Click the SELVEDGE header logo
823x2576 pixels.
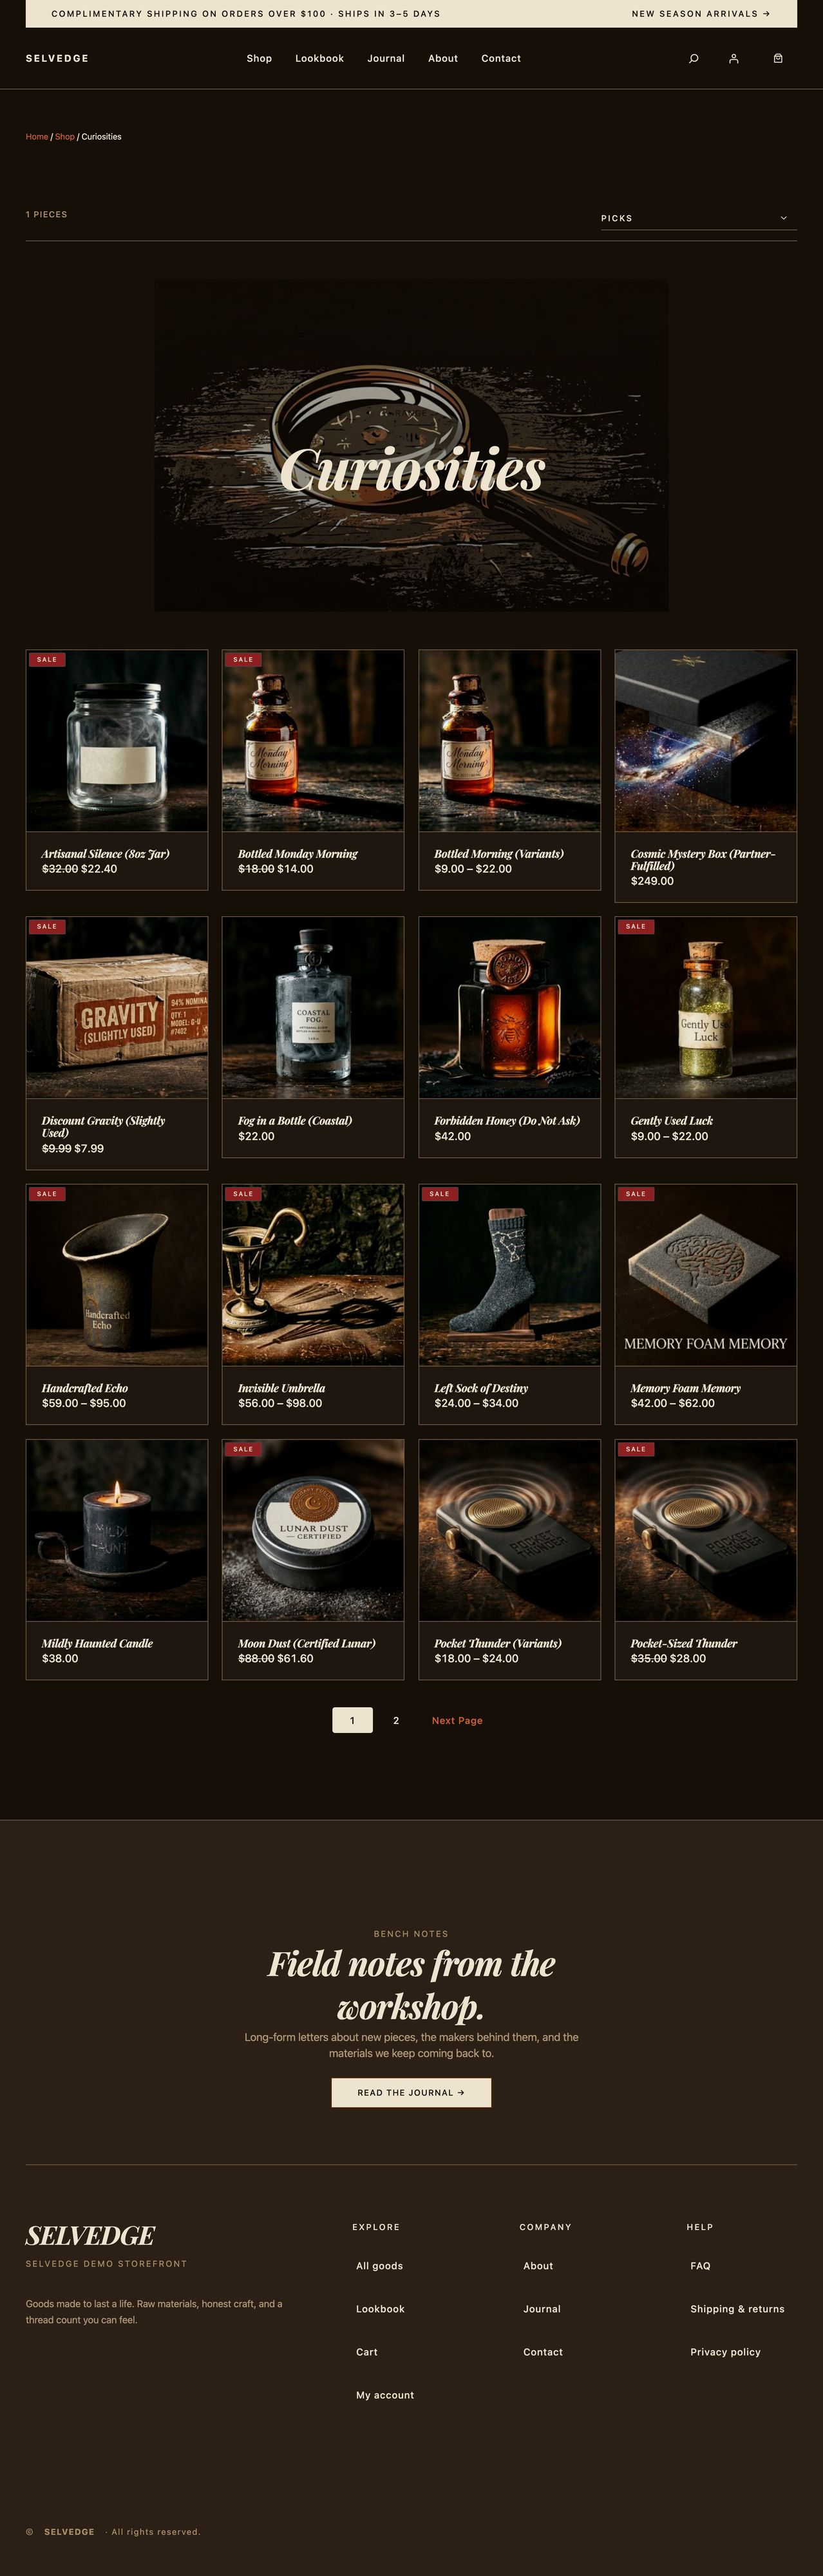[x=57, y=59]
